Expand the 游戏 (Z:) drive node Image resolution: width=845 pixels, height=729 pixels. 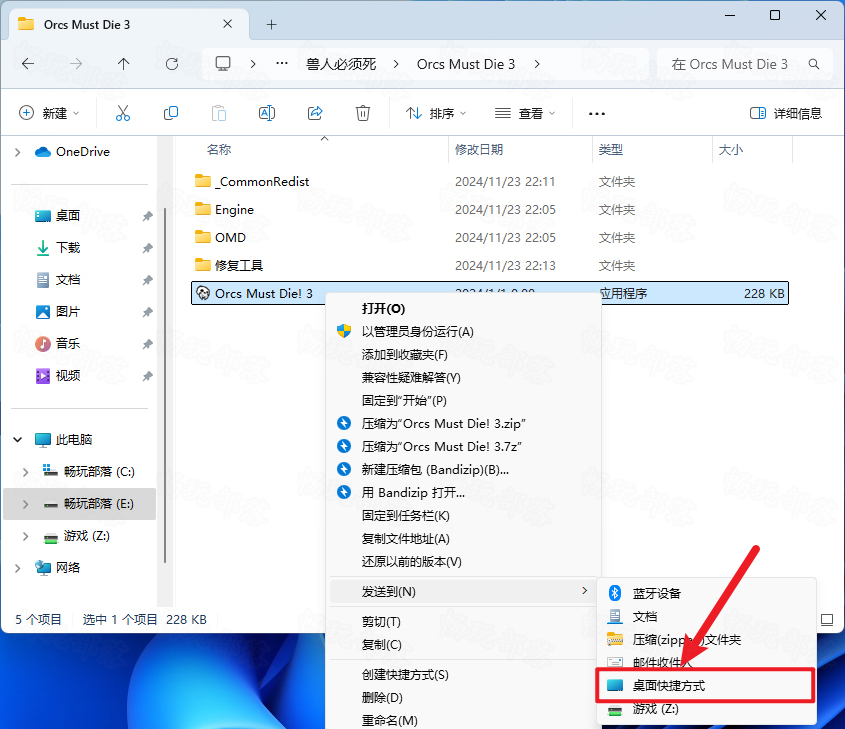click(x=25, y=536)
